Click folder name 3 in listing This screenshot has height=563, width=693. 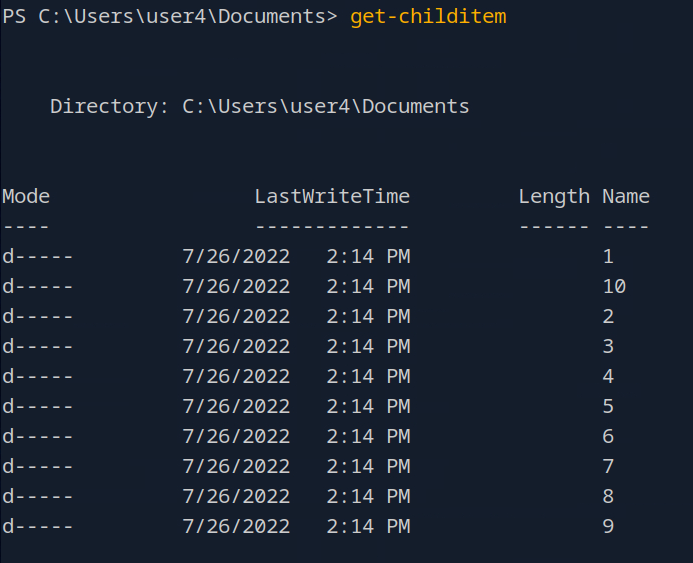click(608, 347)
